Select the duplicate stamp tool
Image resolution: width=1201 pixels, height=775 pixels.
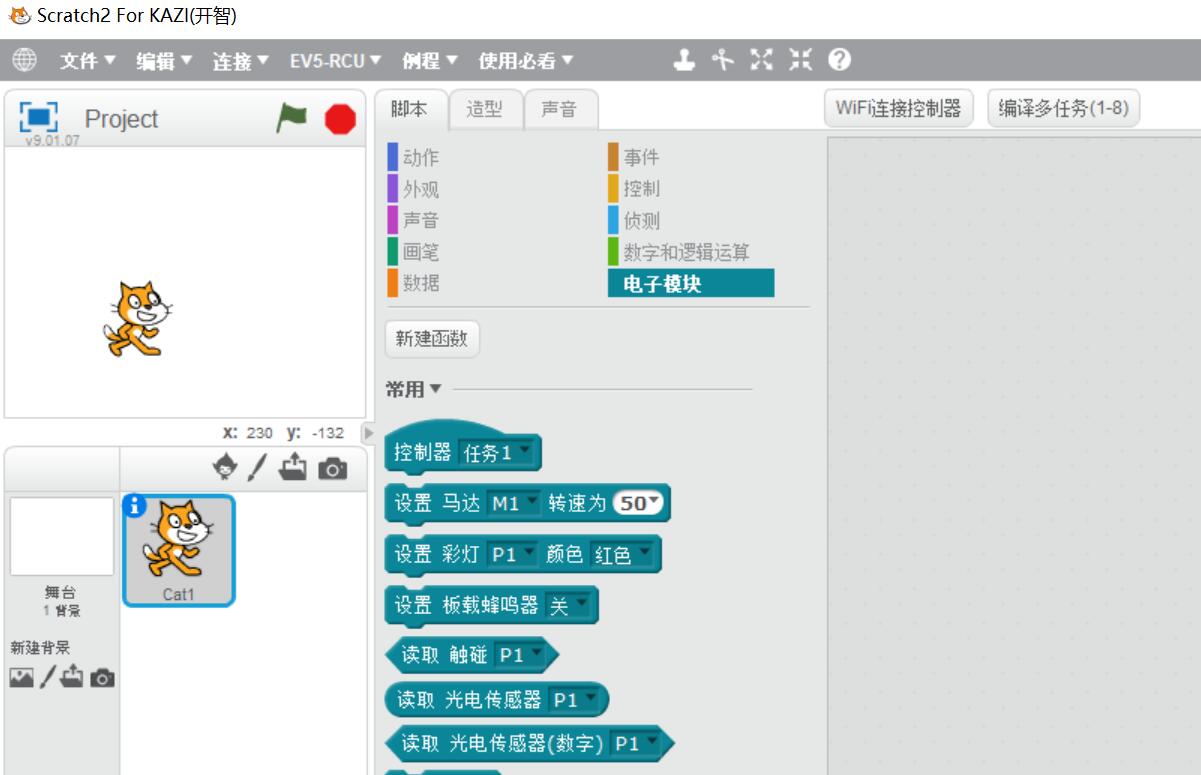(x=684, y=60)
